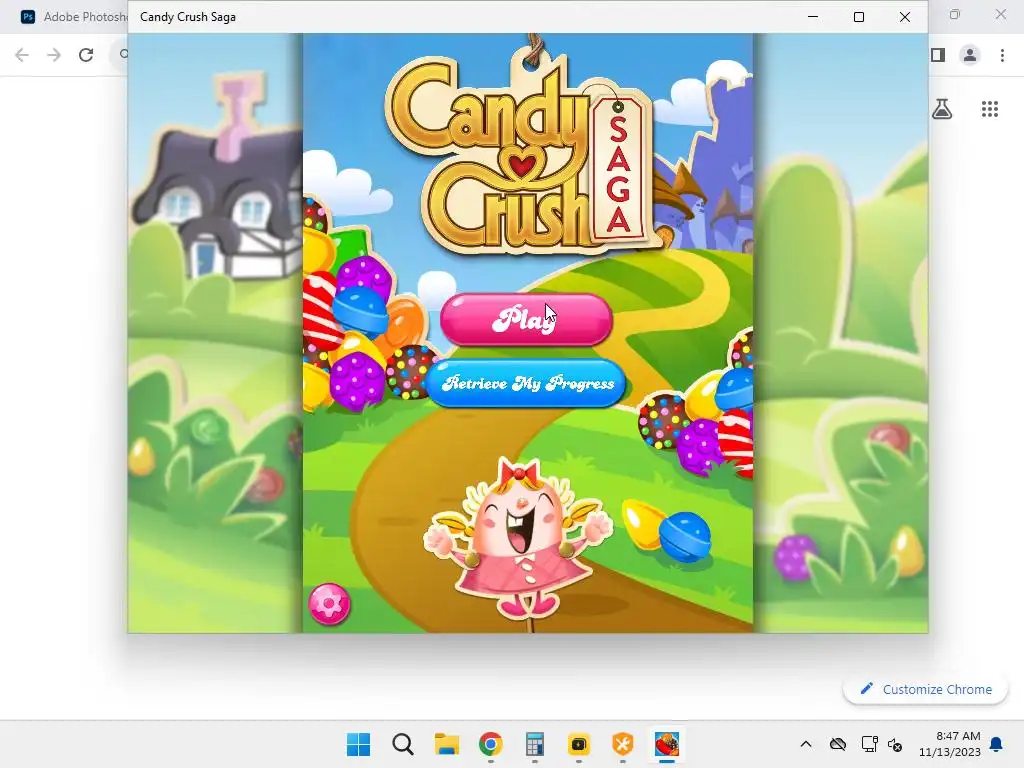Open taskbar Search icon

(403, 744)
